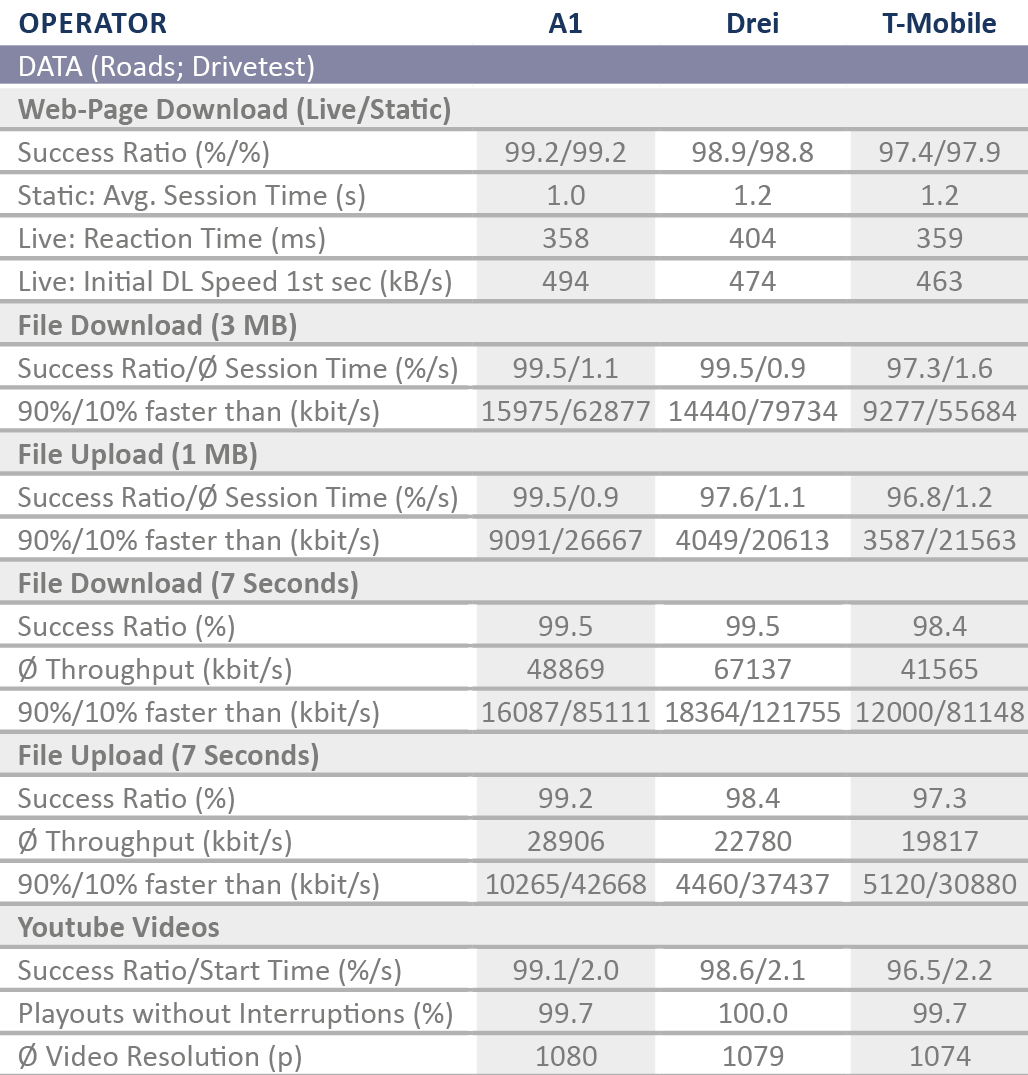Select the T-Mobile value 97.4/97.9

point(940,152)
